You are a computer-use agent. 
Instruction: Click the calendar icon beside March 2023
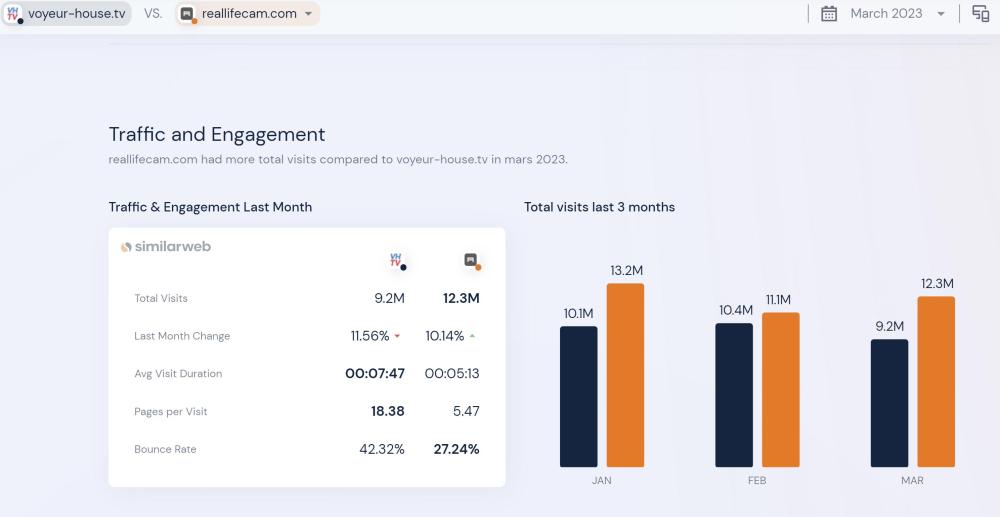tap(829, 14)
